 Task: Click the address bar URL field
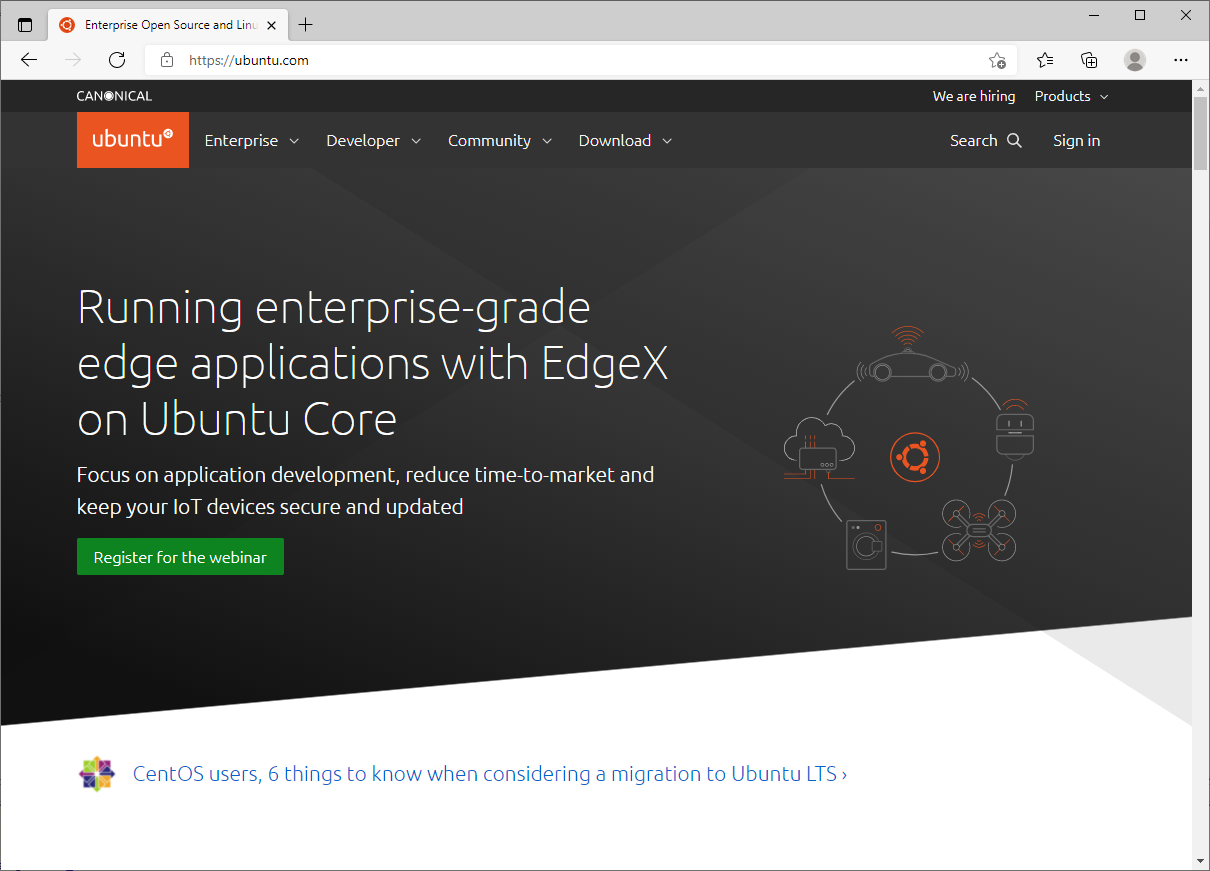click(x=580, y=60)
